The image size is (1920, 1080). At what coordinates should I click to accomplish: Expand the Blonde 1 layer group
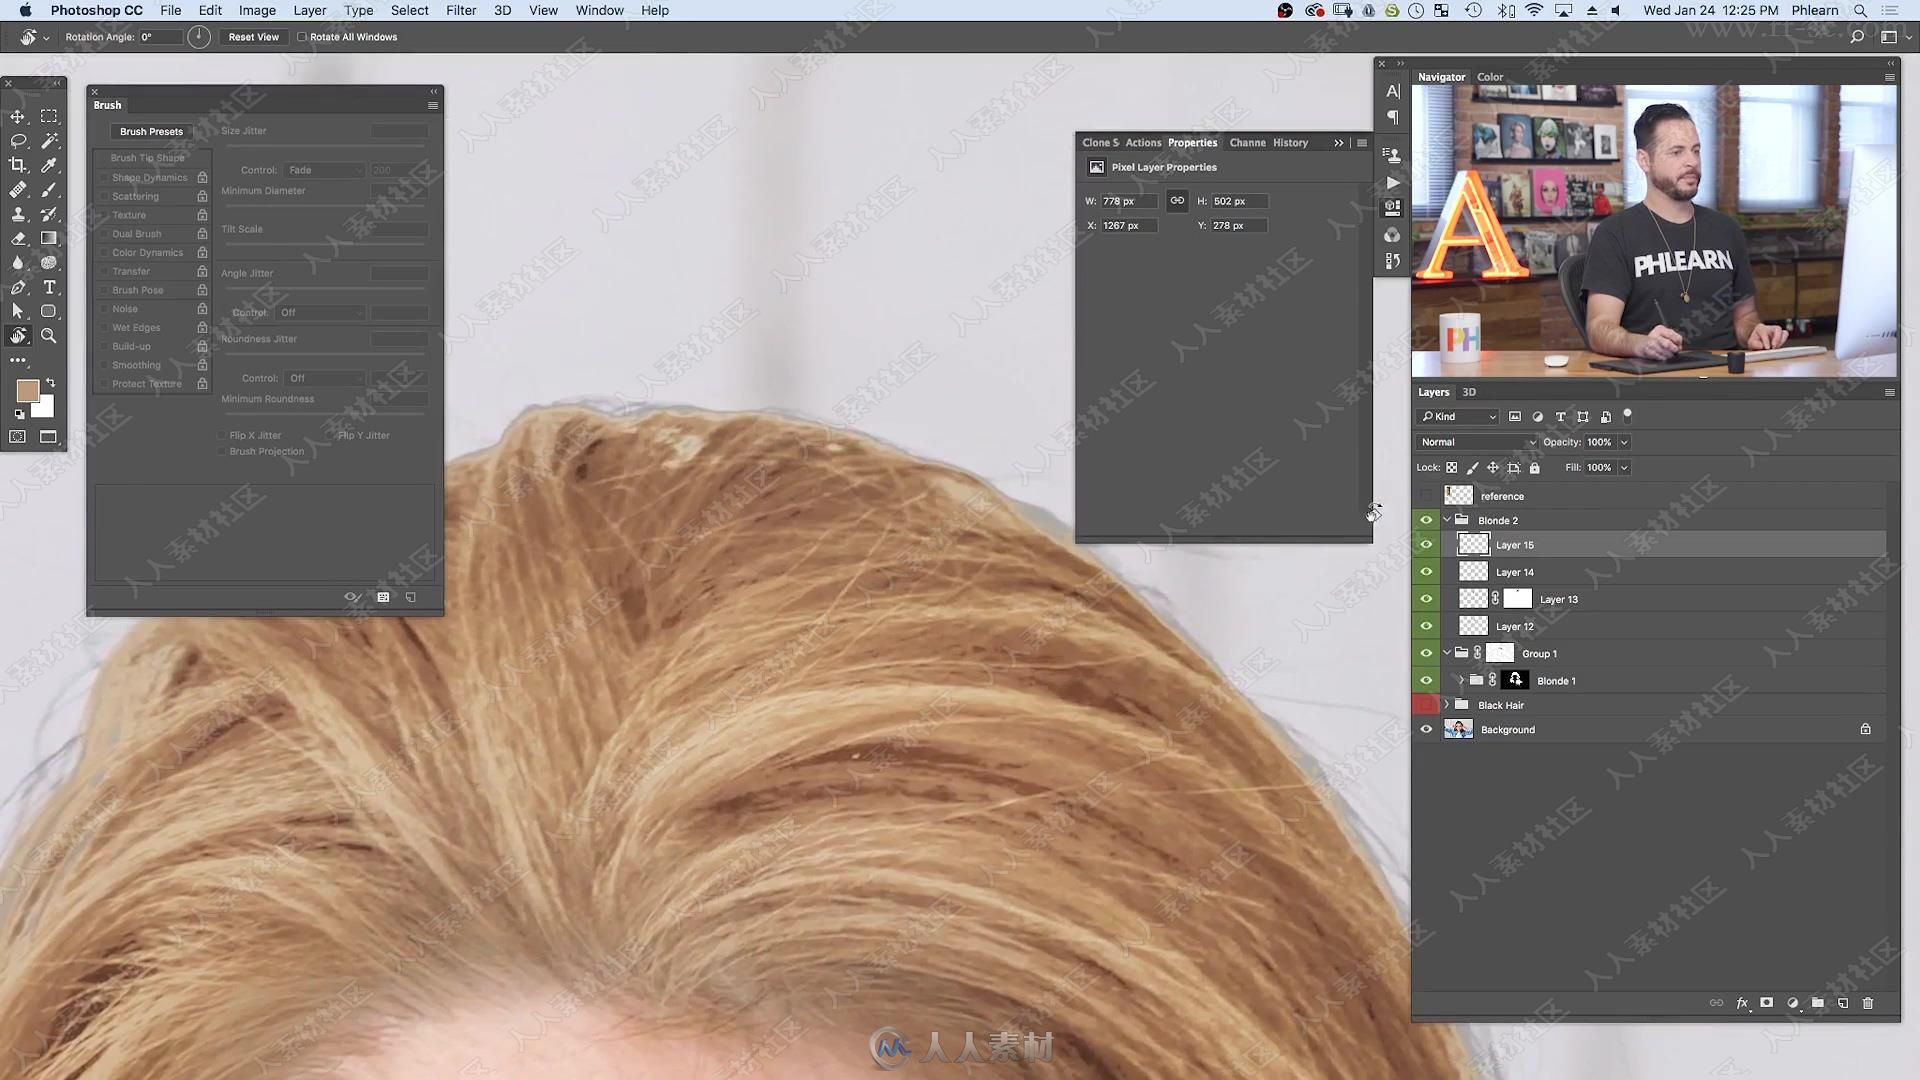click(1461, 680)
